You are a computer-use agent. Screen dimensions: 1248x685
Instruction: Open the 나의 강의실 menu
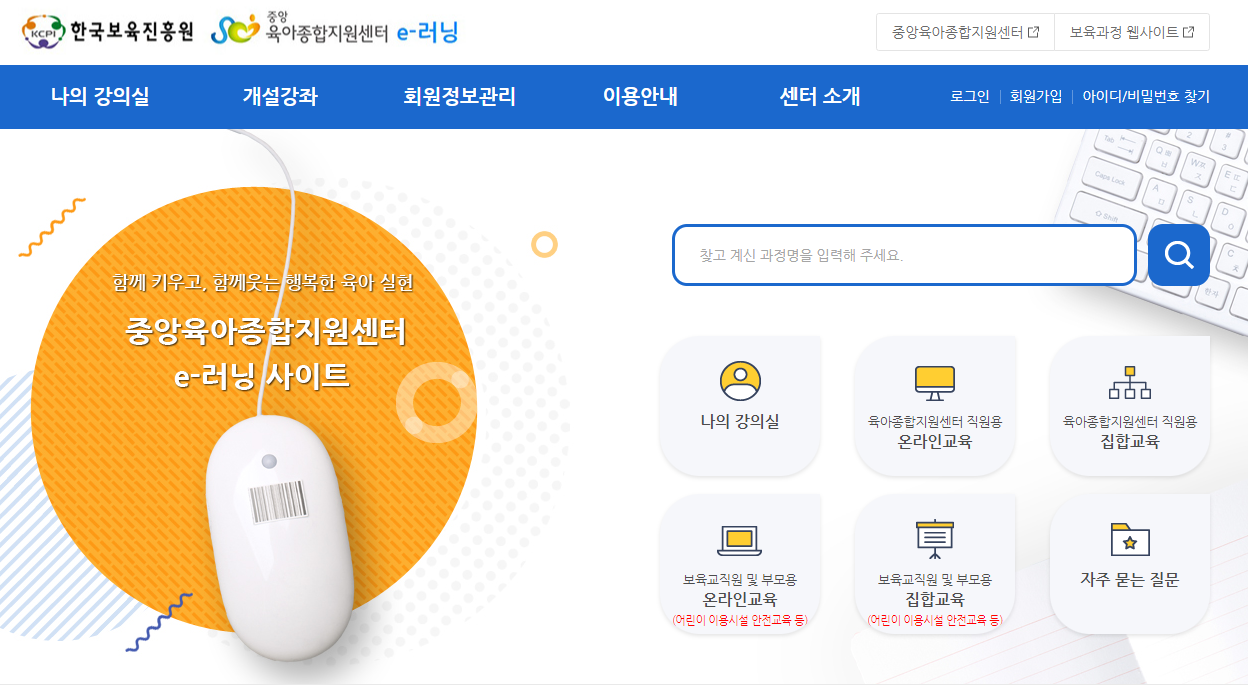[100, 97]
